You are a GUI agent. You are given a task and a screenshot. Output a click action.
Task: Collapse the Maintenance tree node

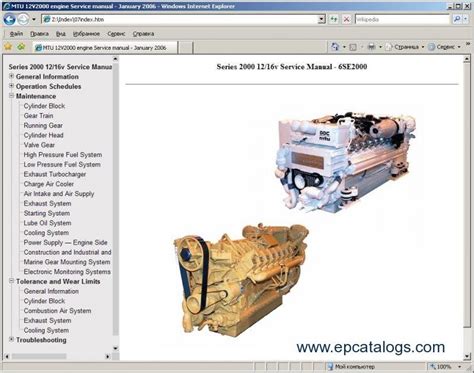coord(11,96)
